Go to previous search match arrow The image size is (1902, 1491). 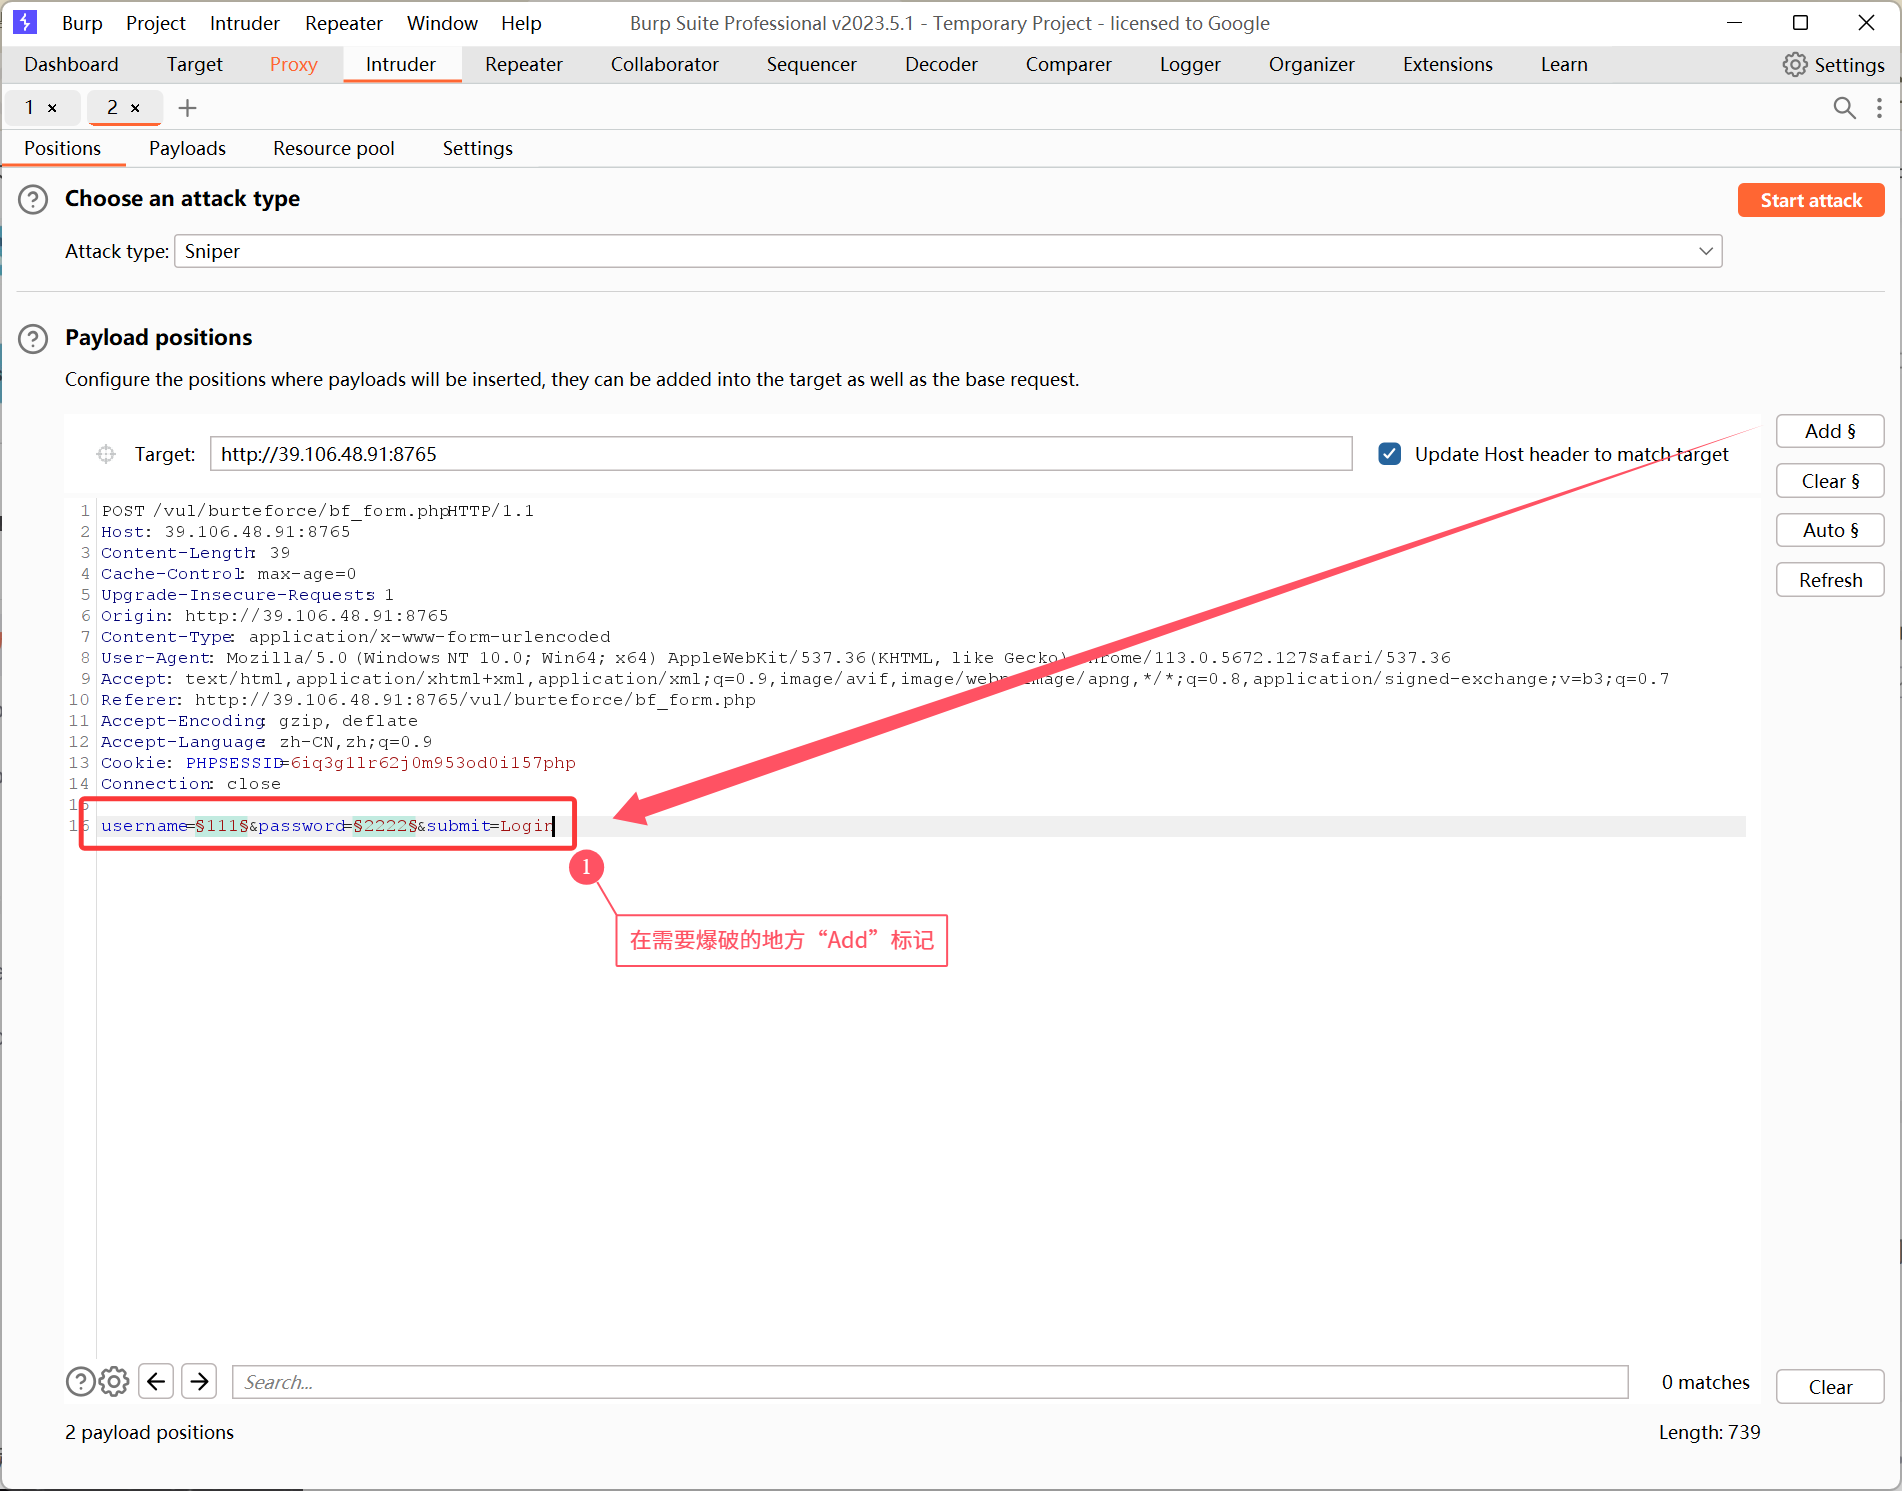click(156, 1381)
